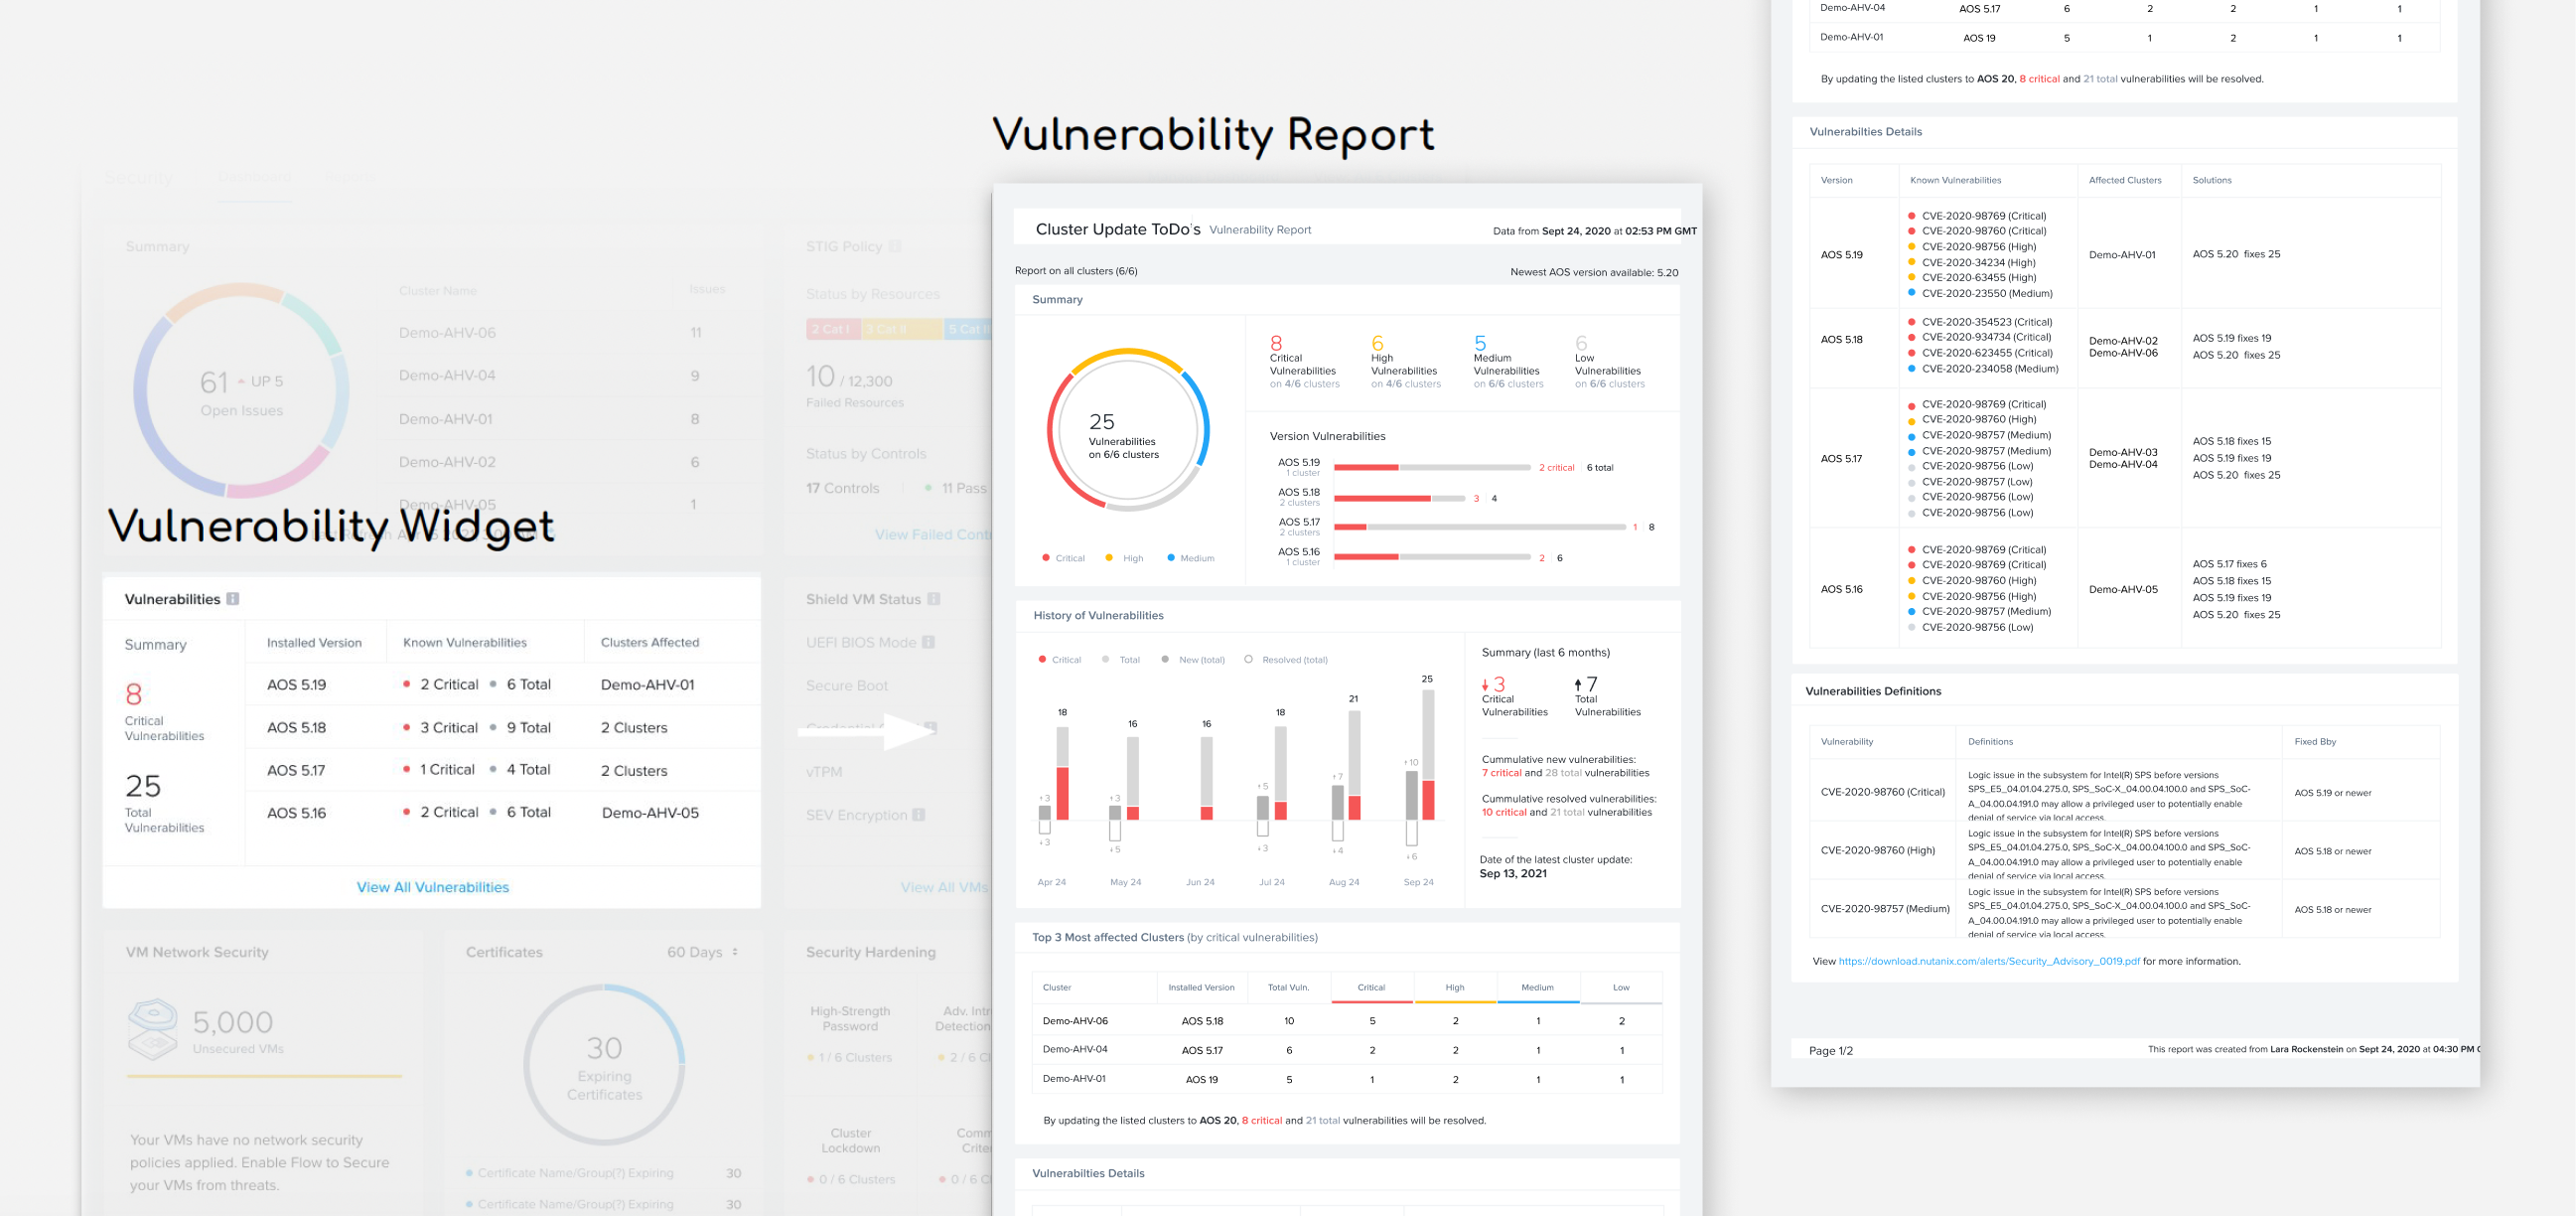
Task: Click the STIG Policy info icon
Action: pyautogui.click(x=896, y=246)
